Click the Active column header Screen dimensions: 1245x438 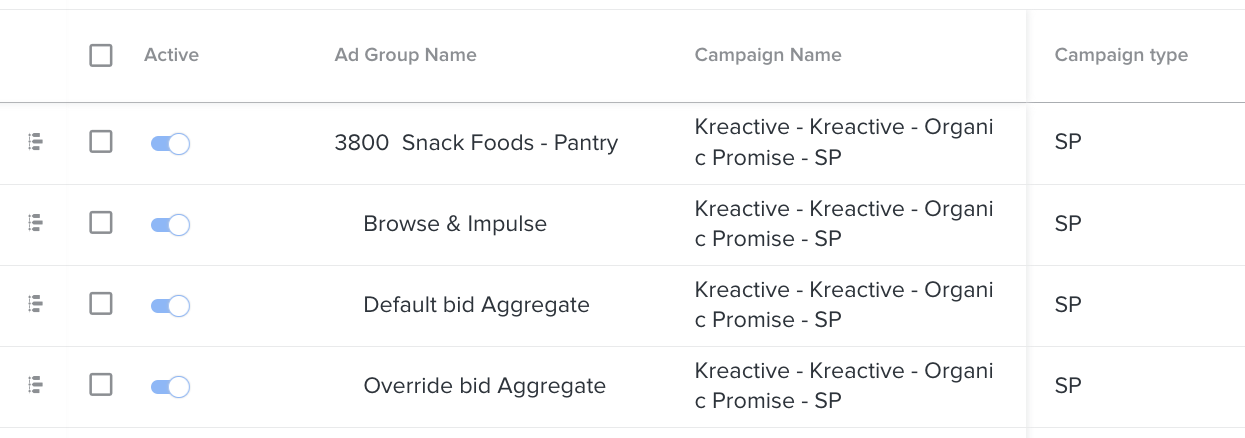pos(171,55)
